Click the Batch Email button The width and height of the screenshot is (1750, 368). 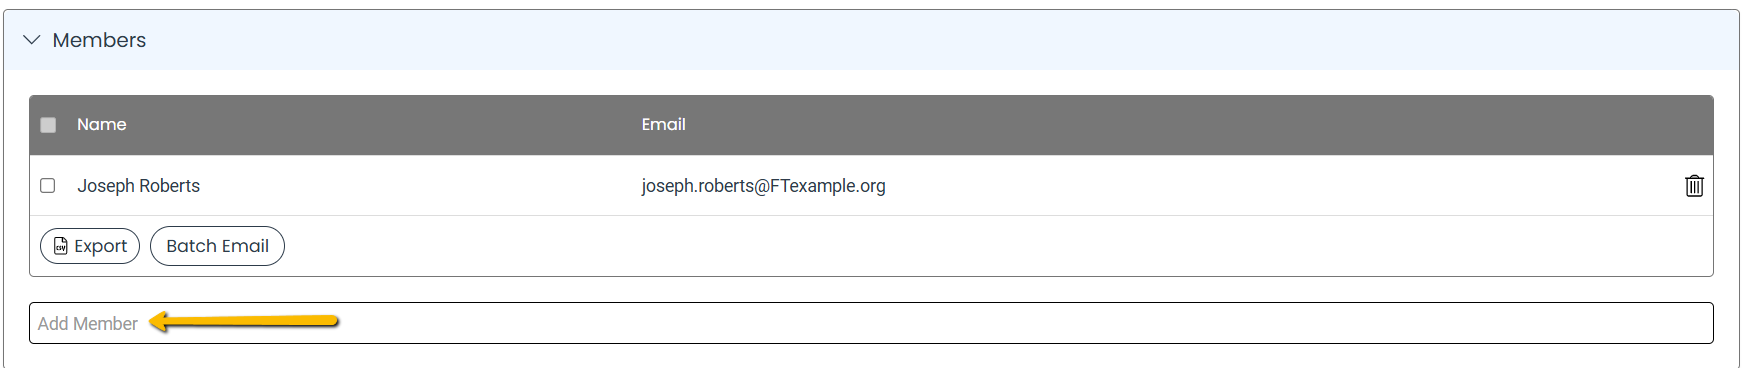point(217,246)
